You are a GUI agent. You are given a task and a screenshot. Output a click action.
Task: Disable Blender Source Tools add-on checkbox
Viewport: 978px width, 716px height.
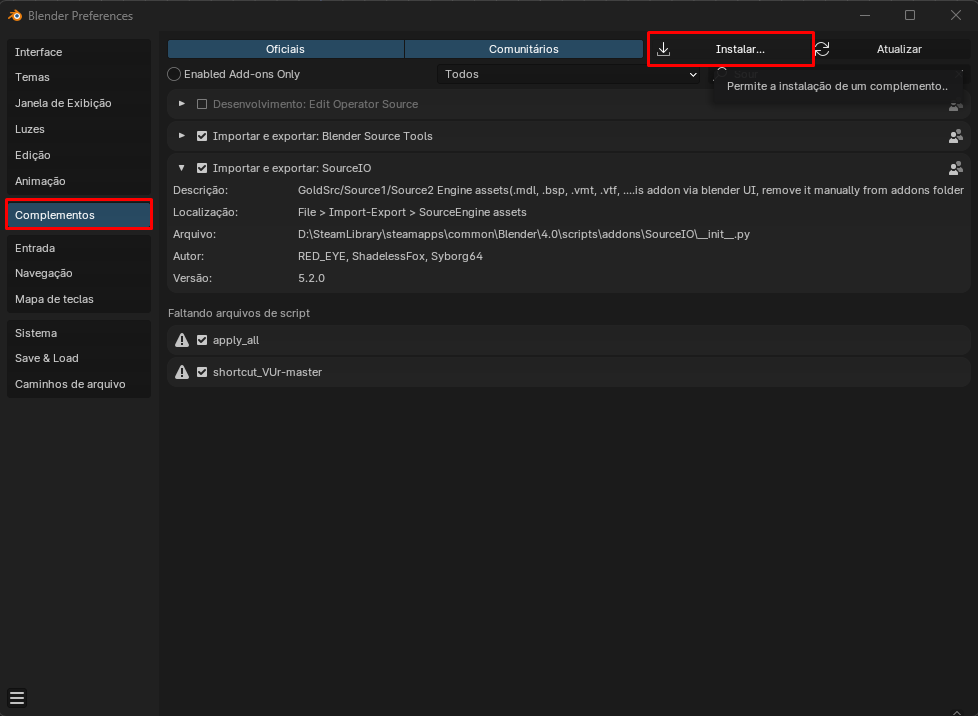coord(202,136)
